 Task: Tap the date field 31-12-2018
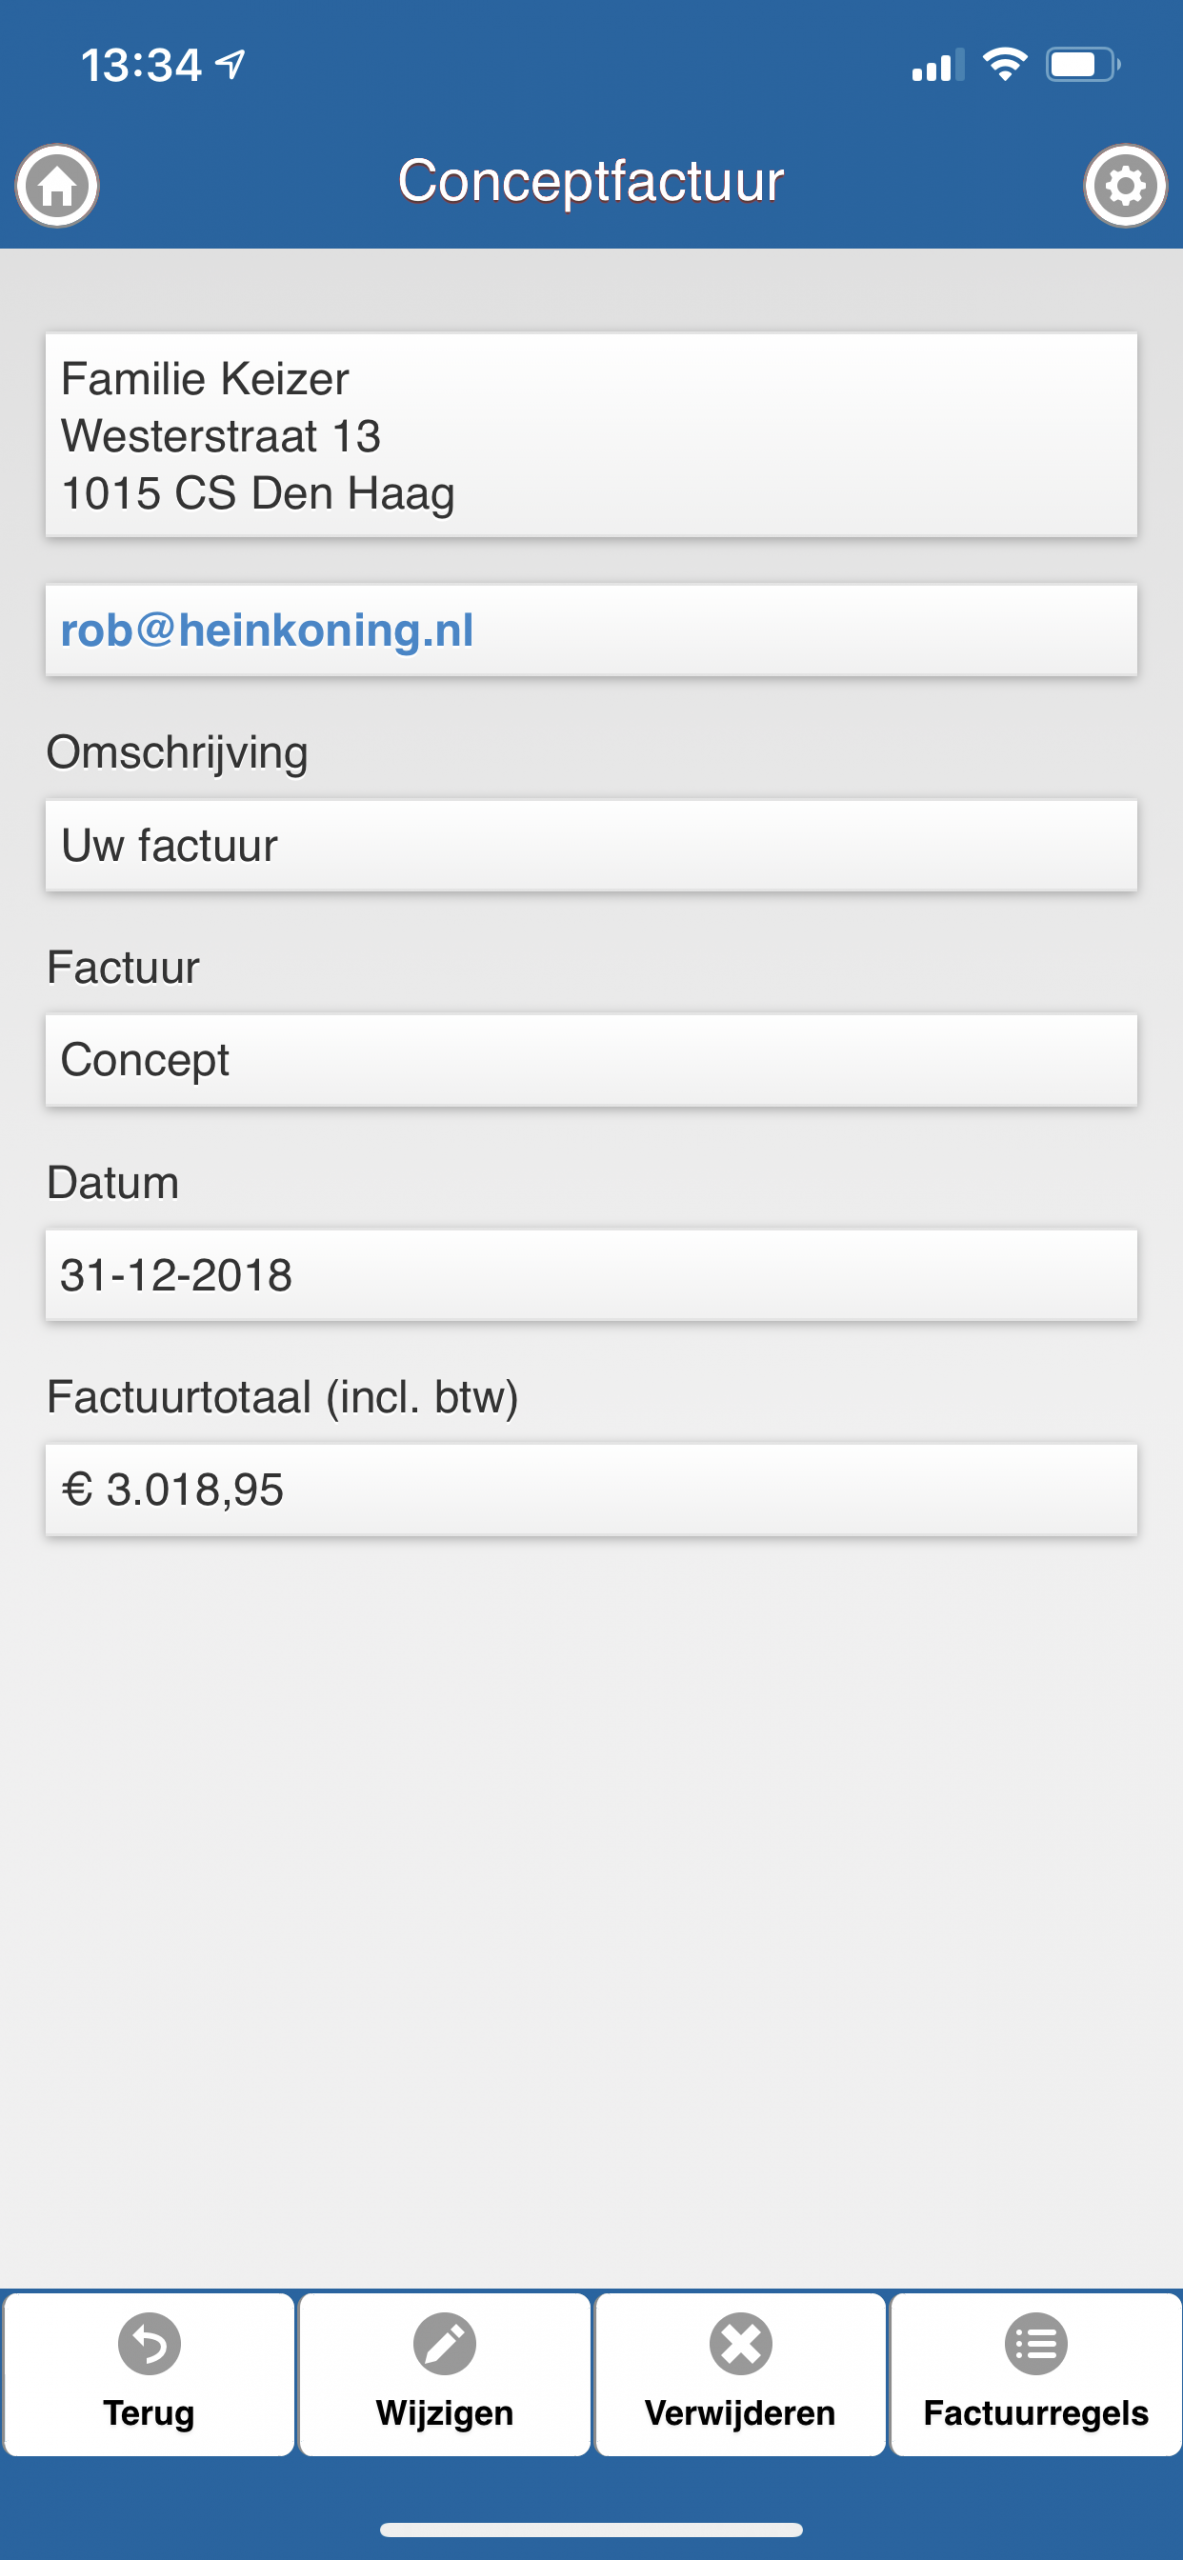point(591,1276)
